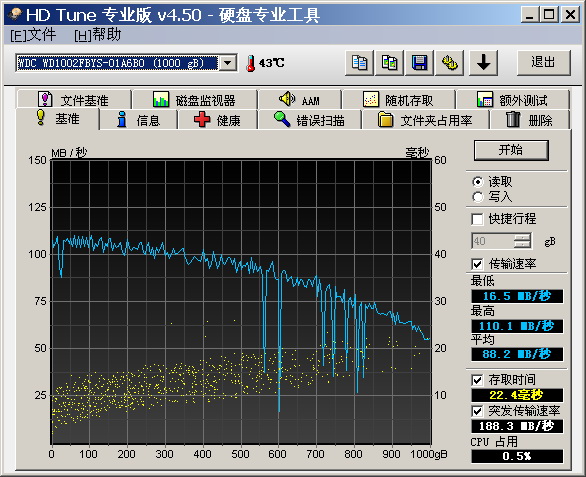586x477 pixels.
Task: Click the gB value spinner arrows
Action: tap(522, 241)
